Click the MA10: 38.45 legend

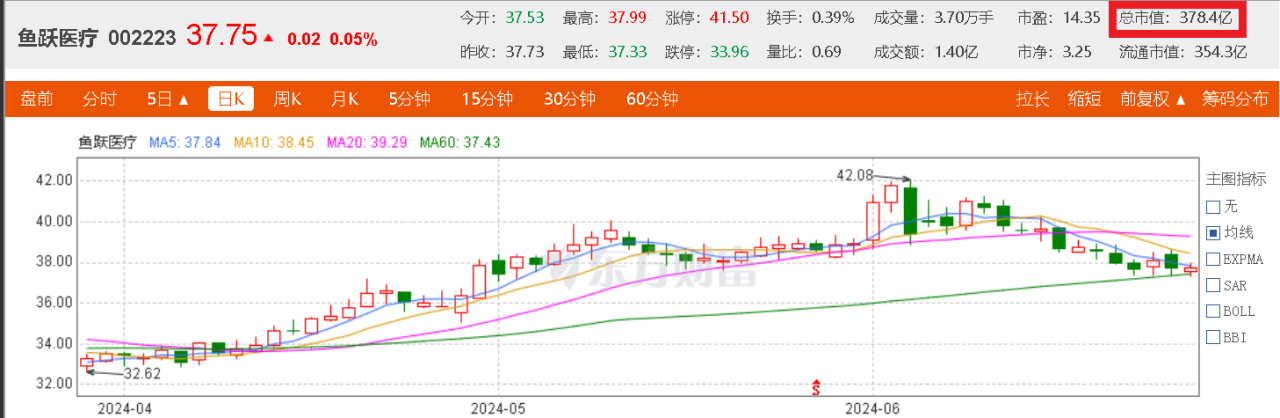click(x=274, y=142)
